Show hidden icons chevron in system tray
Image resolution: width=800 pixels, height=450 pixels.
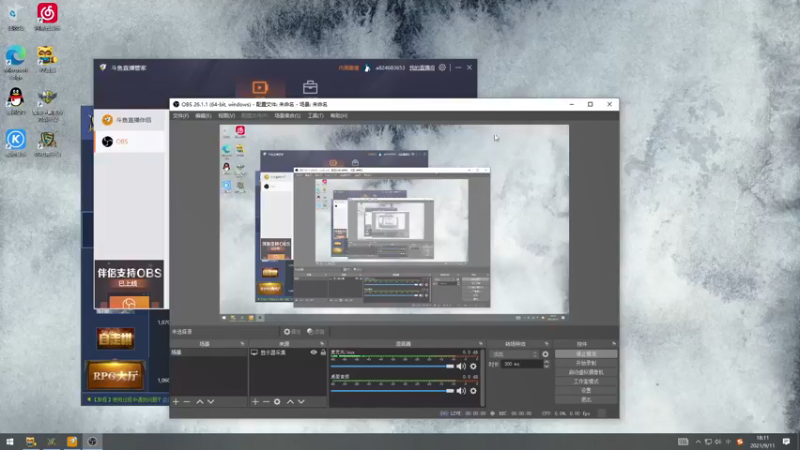[x=698, y=442]
